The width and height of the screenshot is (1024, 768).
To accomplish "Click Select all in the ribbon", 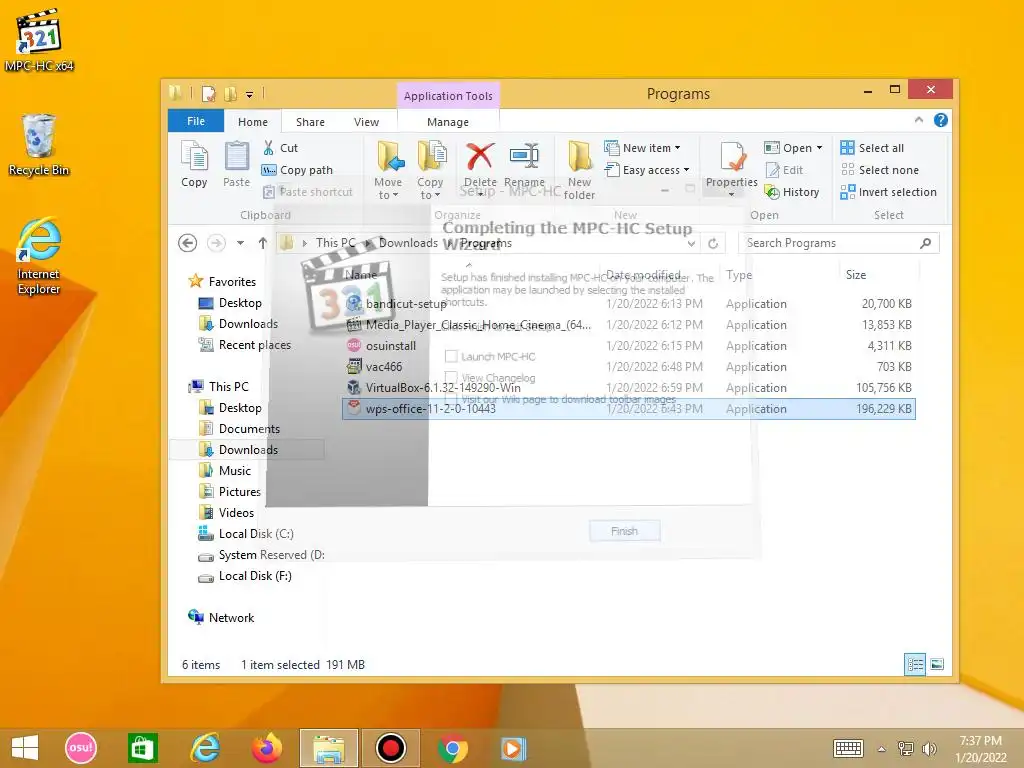I will coord(872,148).
